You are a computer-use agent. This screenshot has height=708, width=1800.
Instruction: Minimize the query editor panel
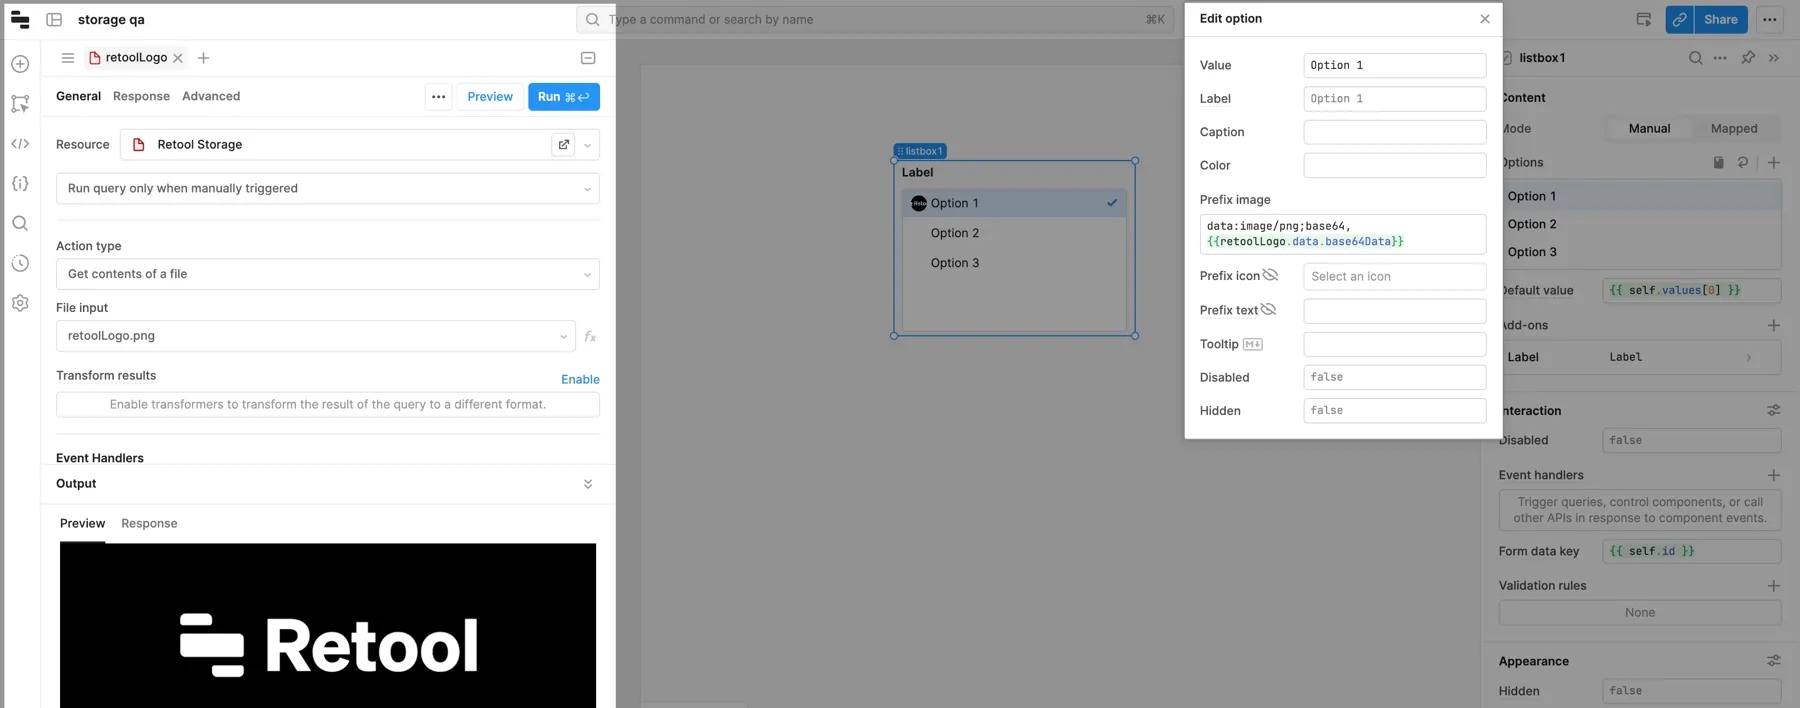(x=588, y=58)
